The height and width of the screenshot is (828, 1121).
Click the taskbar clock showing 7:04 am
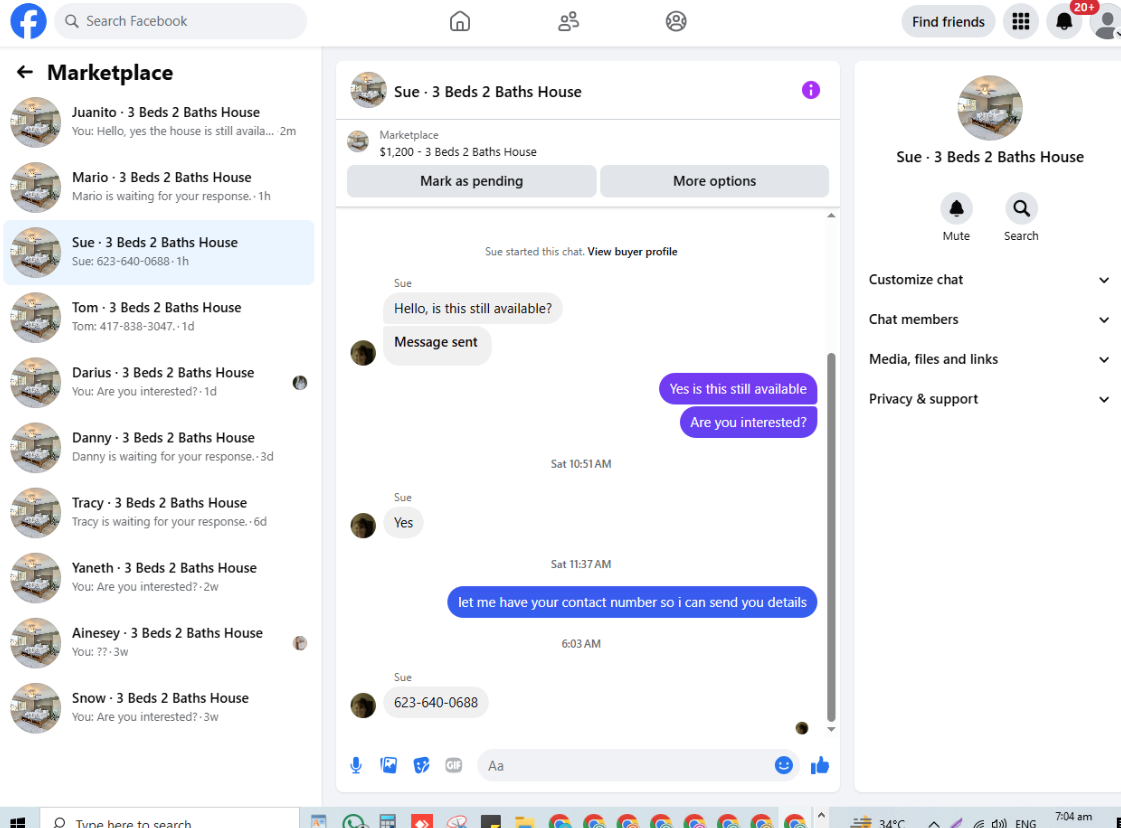[1073, 817]
